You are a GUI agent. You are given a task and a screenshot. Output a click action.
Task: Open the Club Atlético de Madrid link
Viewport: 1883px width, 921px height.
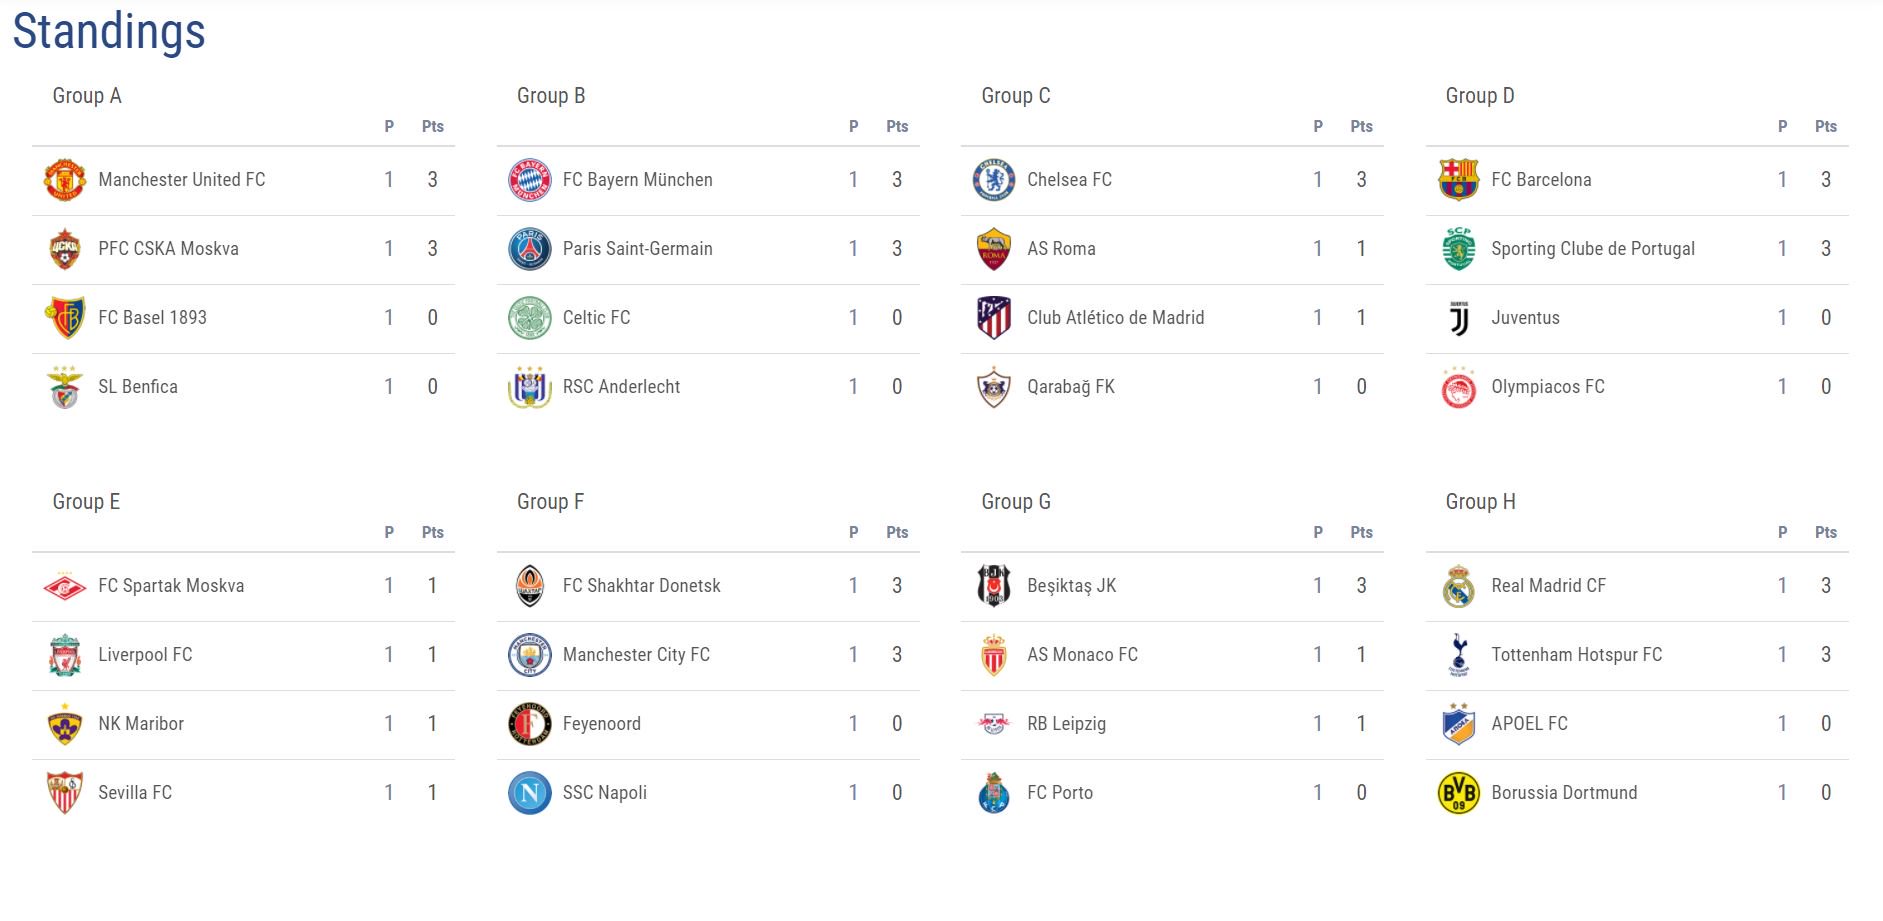coord(1115,318)
